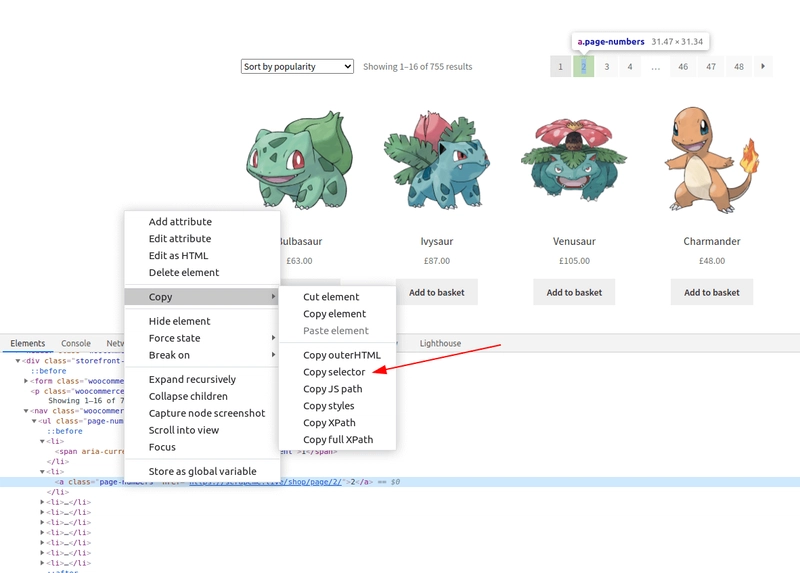Select Copy outerHTML
800x573 pixels.
(337, 355)
